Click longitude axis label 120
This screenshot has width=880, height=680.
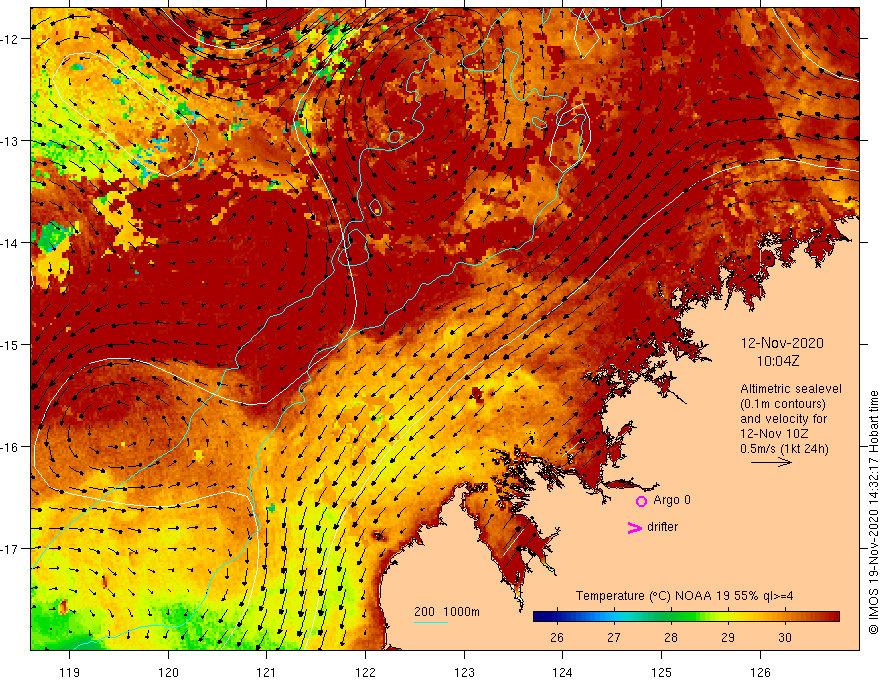[168, 672]
